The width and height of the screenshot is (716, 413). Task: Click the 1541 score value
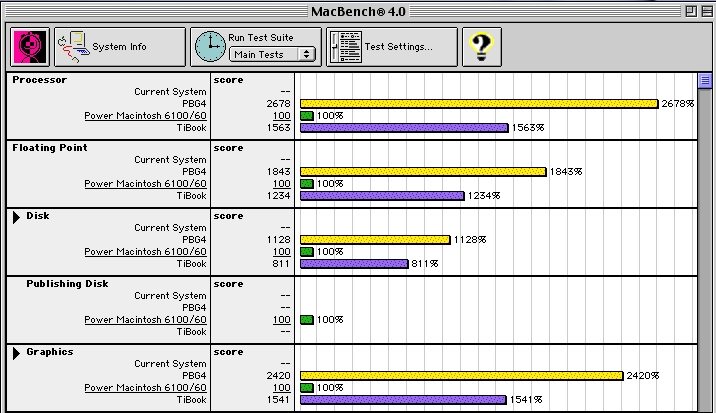279,400
